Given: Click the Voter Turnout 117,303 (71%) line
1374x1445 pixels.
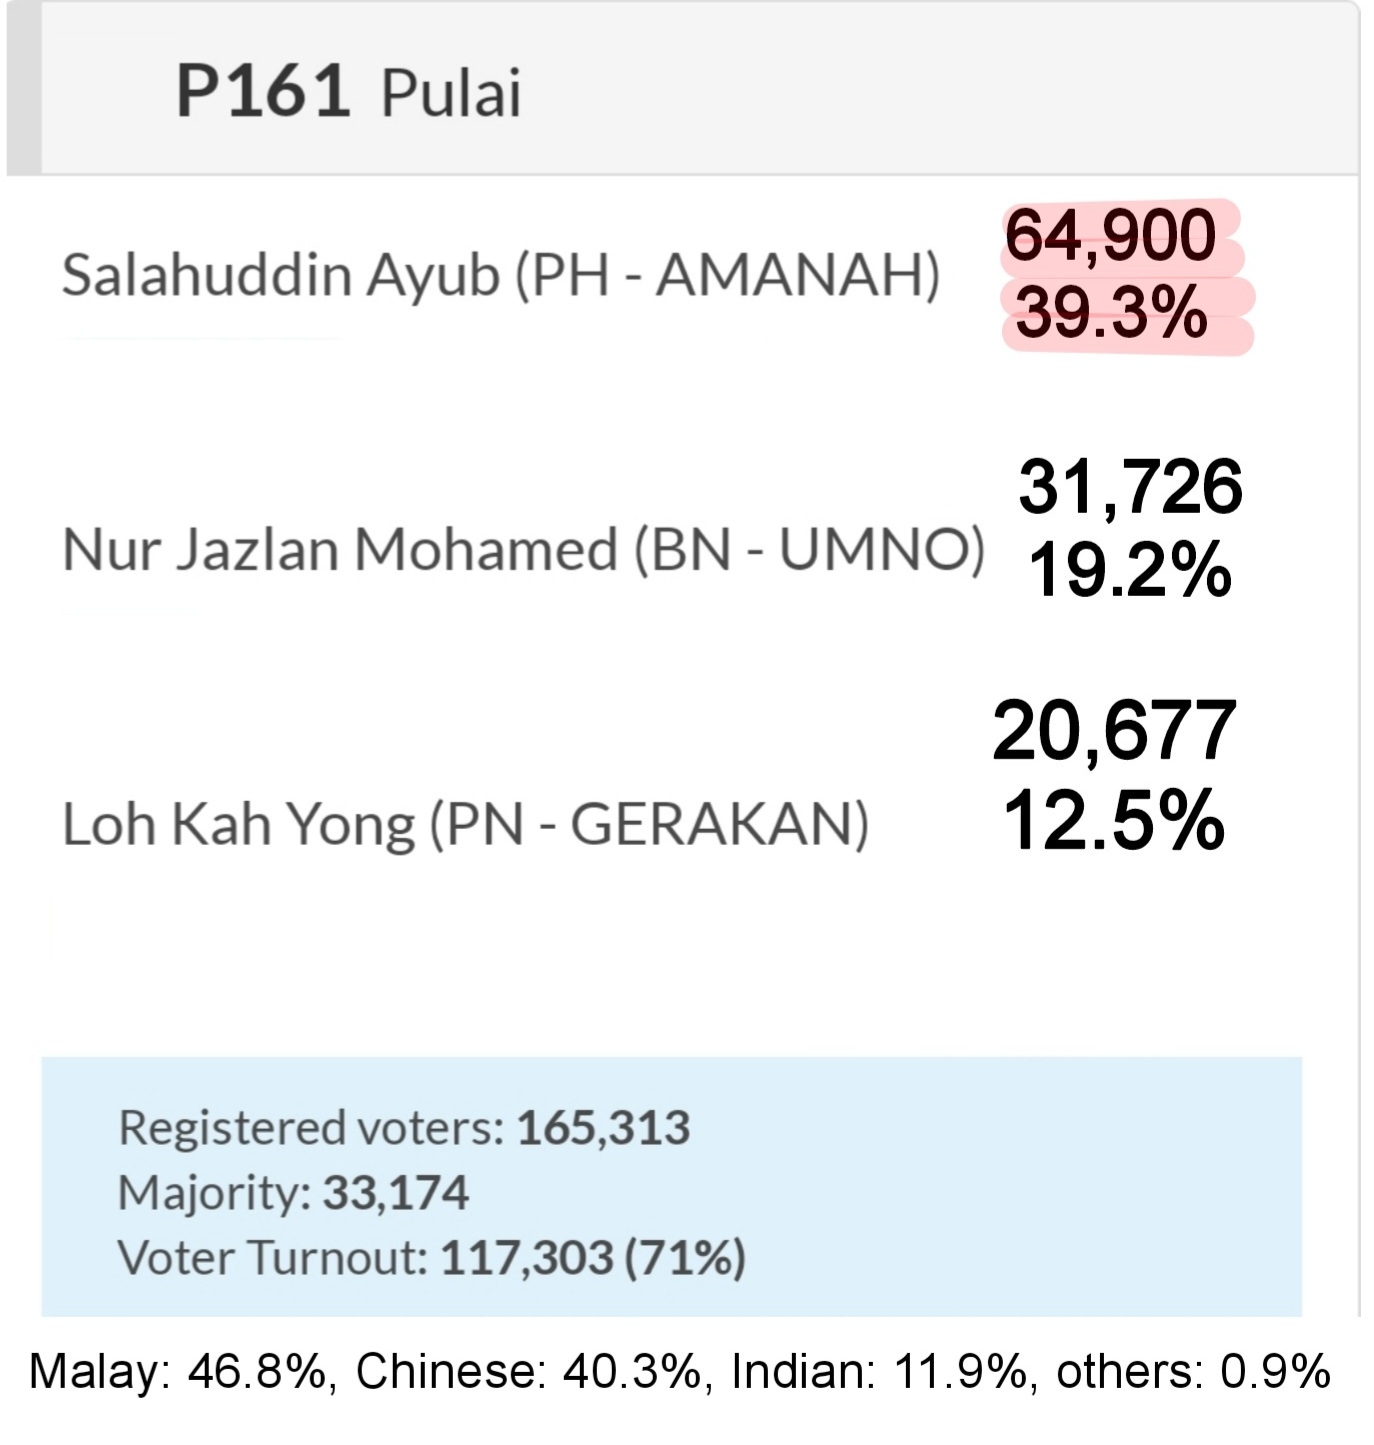Looking at the screenshot, I should coord(432,1257).
